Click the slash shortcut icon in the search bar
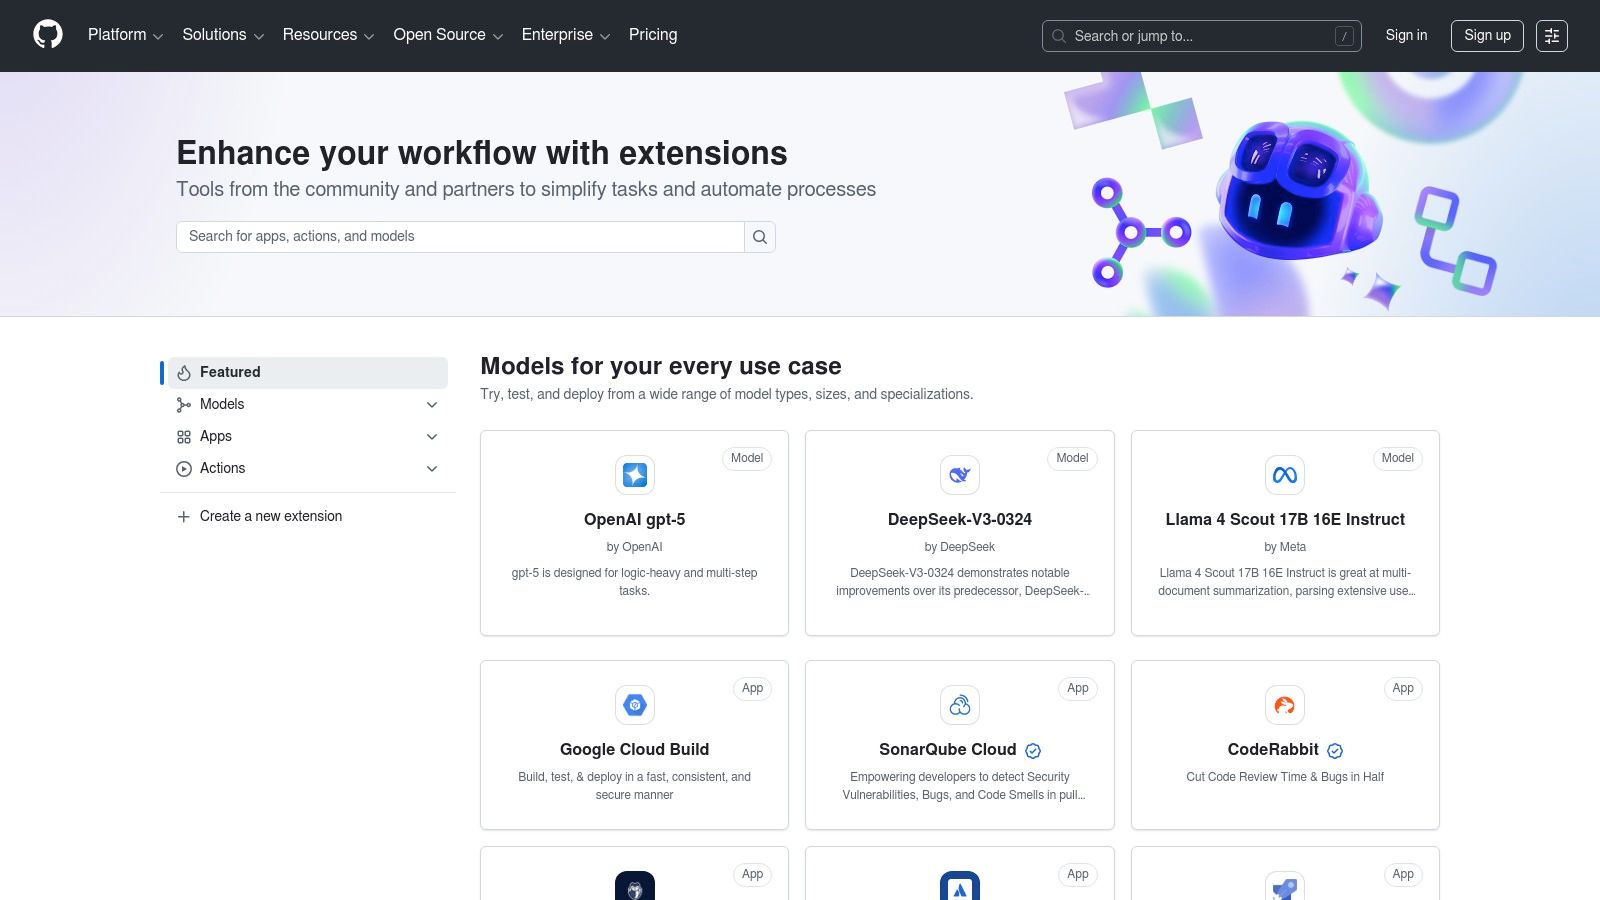This screenshot has height=900, width=1600. pyautogui.click(x=1343, y=36)
